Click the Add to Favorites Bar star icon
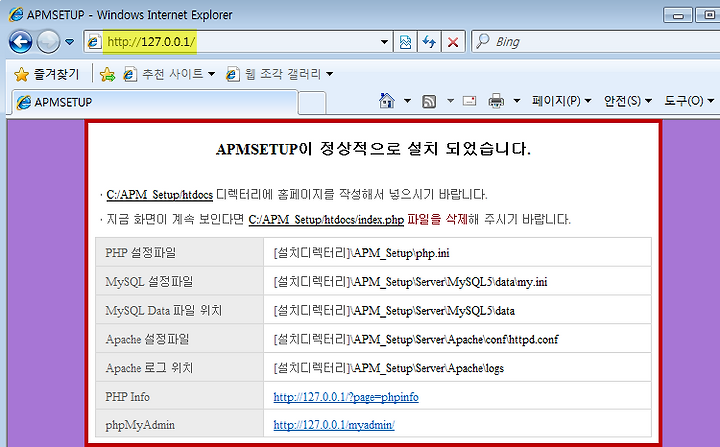This screenshot has height=447, width=720. pyautogui.click(x=107, y=74)
